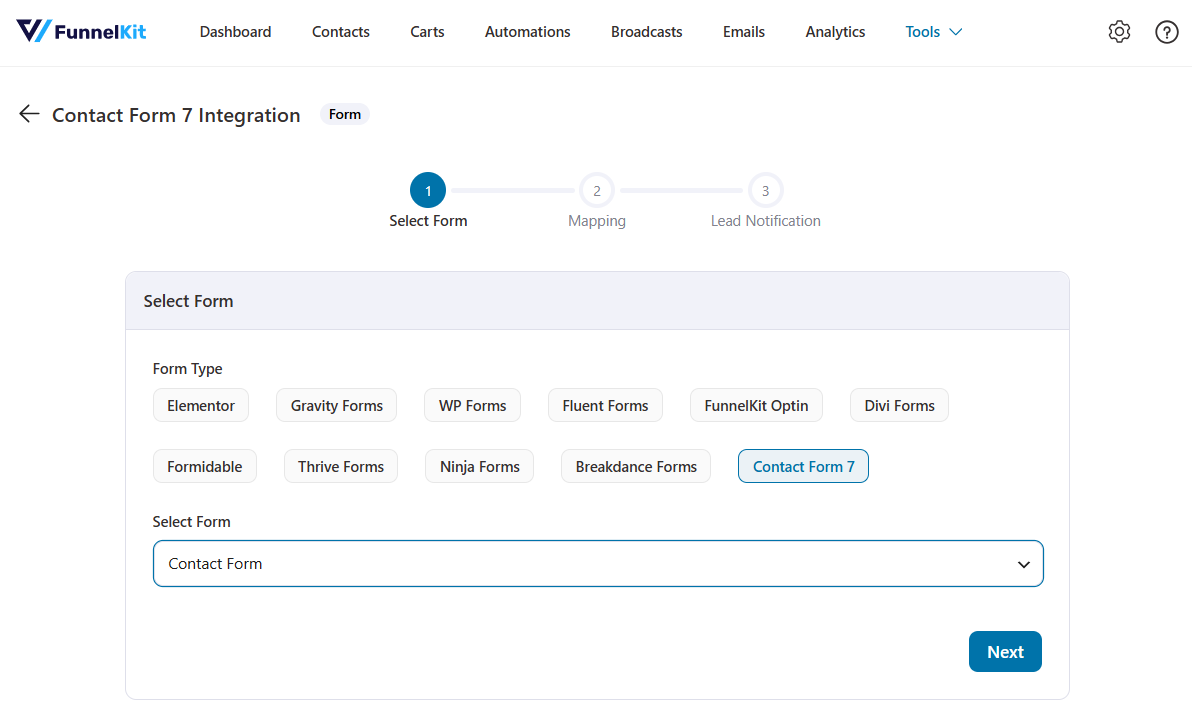Open the Carts section
This screenshot has height=728, width=1192.
[x=427, y=32]
